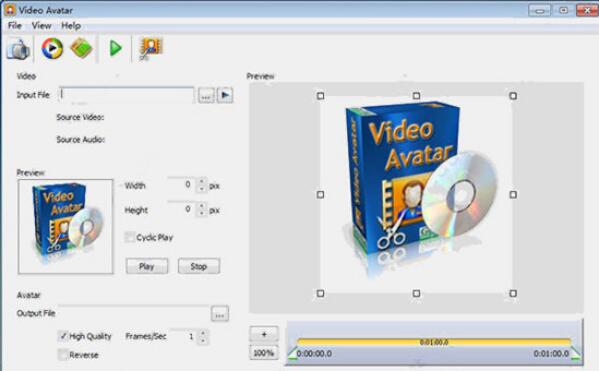Image resolution: width=599 pixels, height=371 pixels.
Task: Click the top-left crop handle
Action: pyautogui.click(x=321, y=96)
